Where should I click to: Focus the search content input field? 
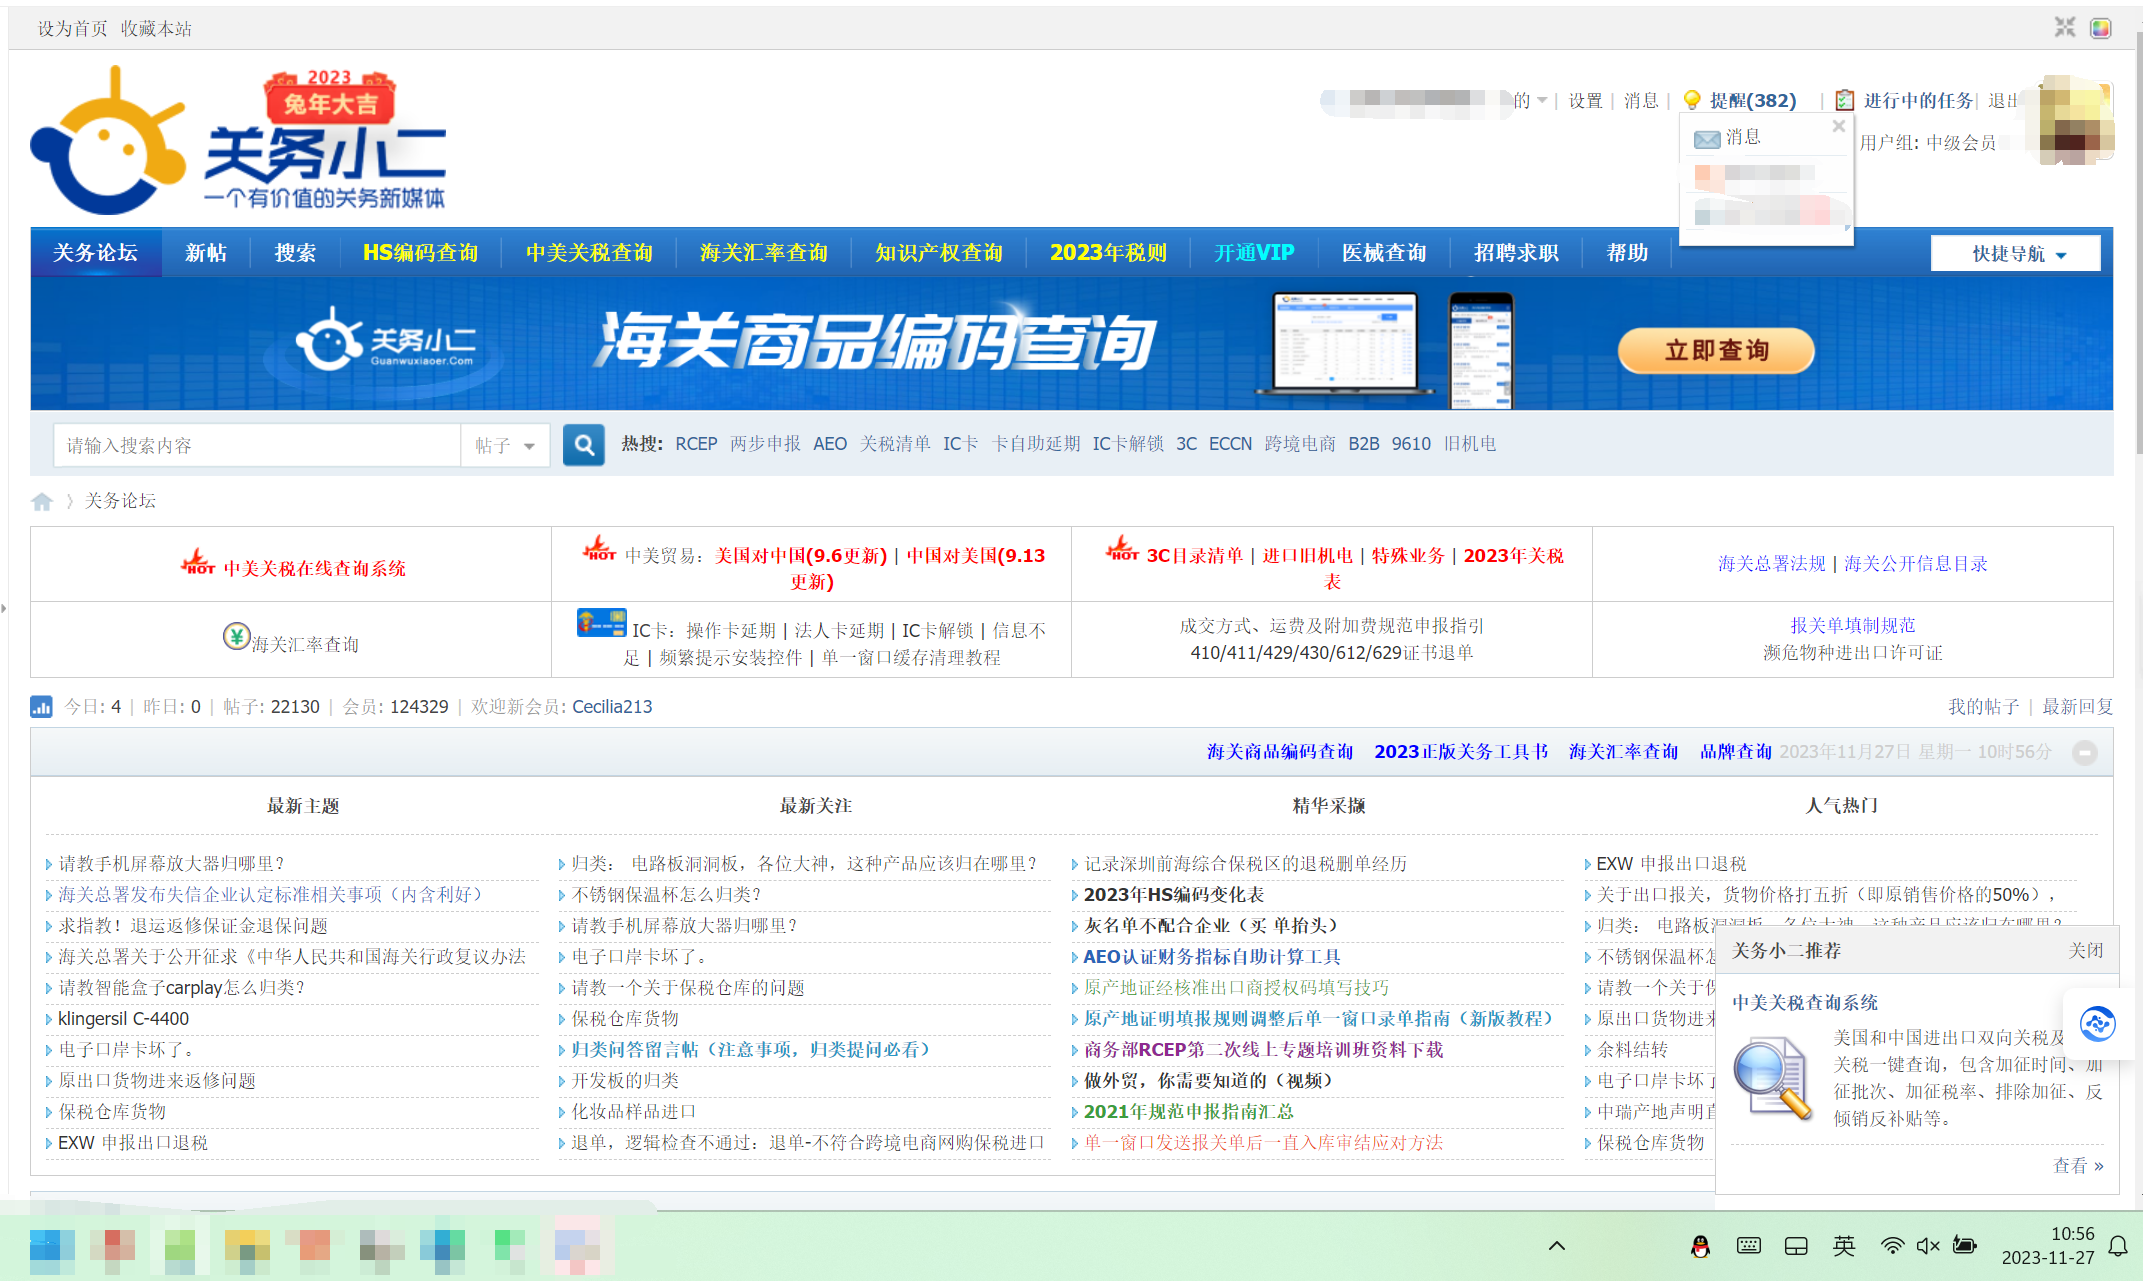[x=258, y=445]
